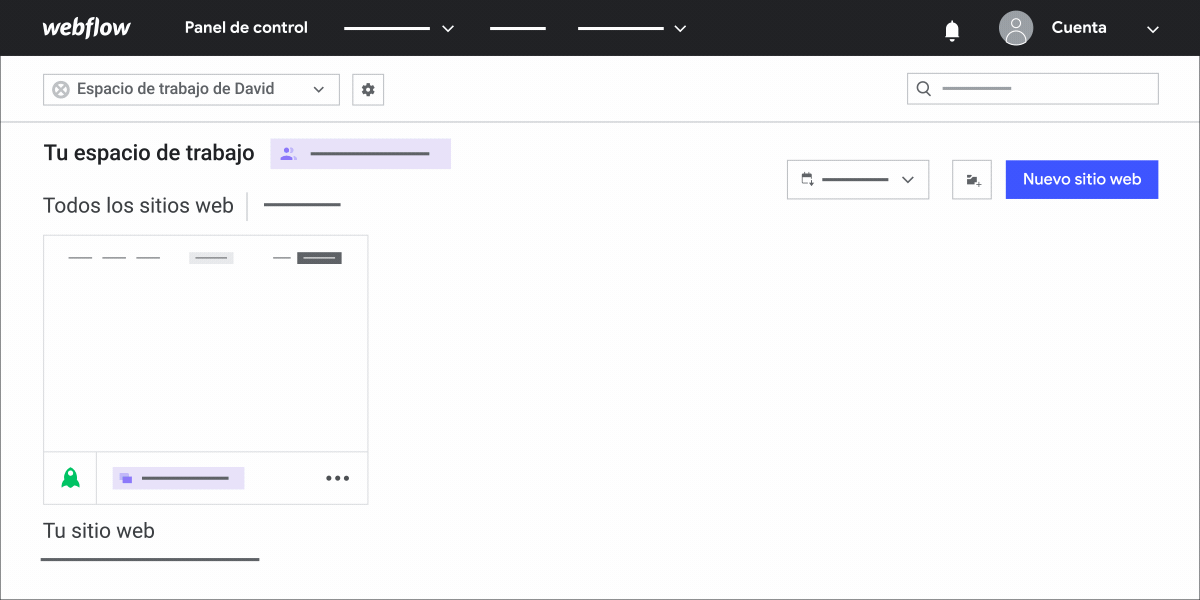Click the search magnifier icon
Image resolution: width=1200 pixels, height=600 pixels.
coord(922,88)
